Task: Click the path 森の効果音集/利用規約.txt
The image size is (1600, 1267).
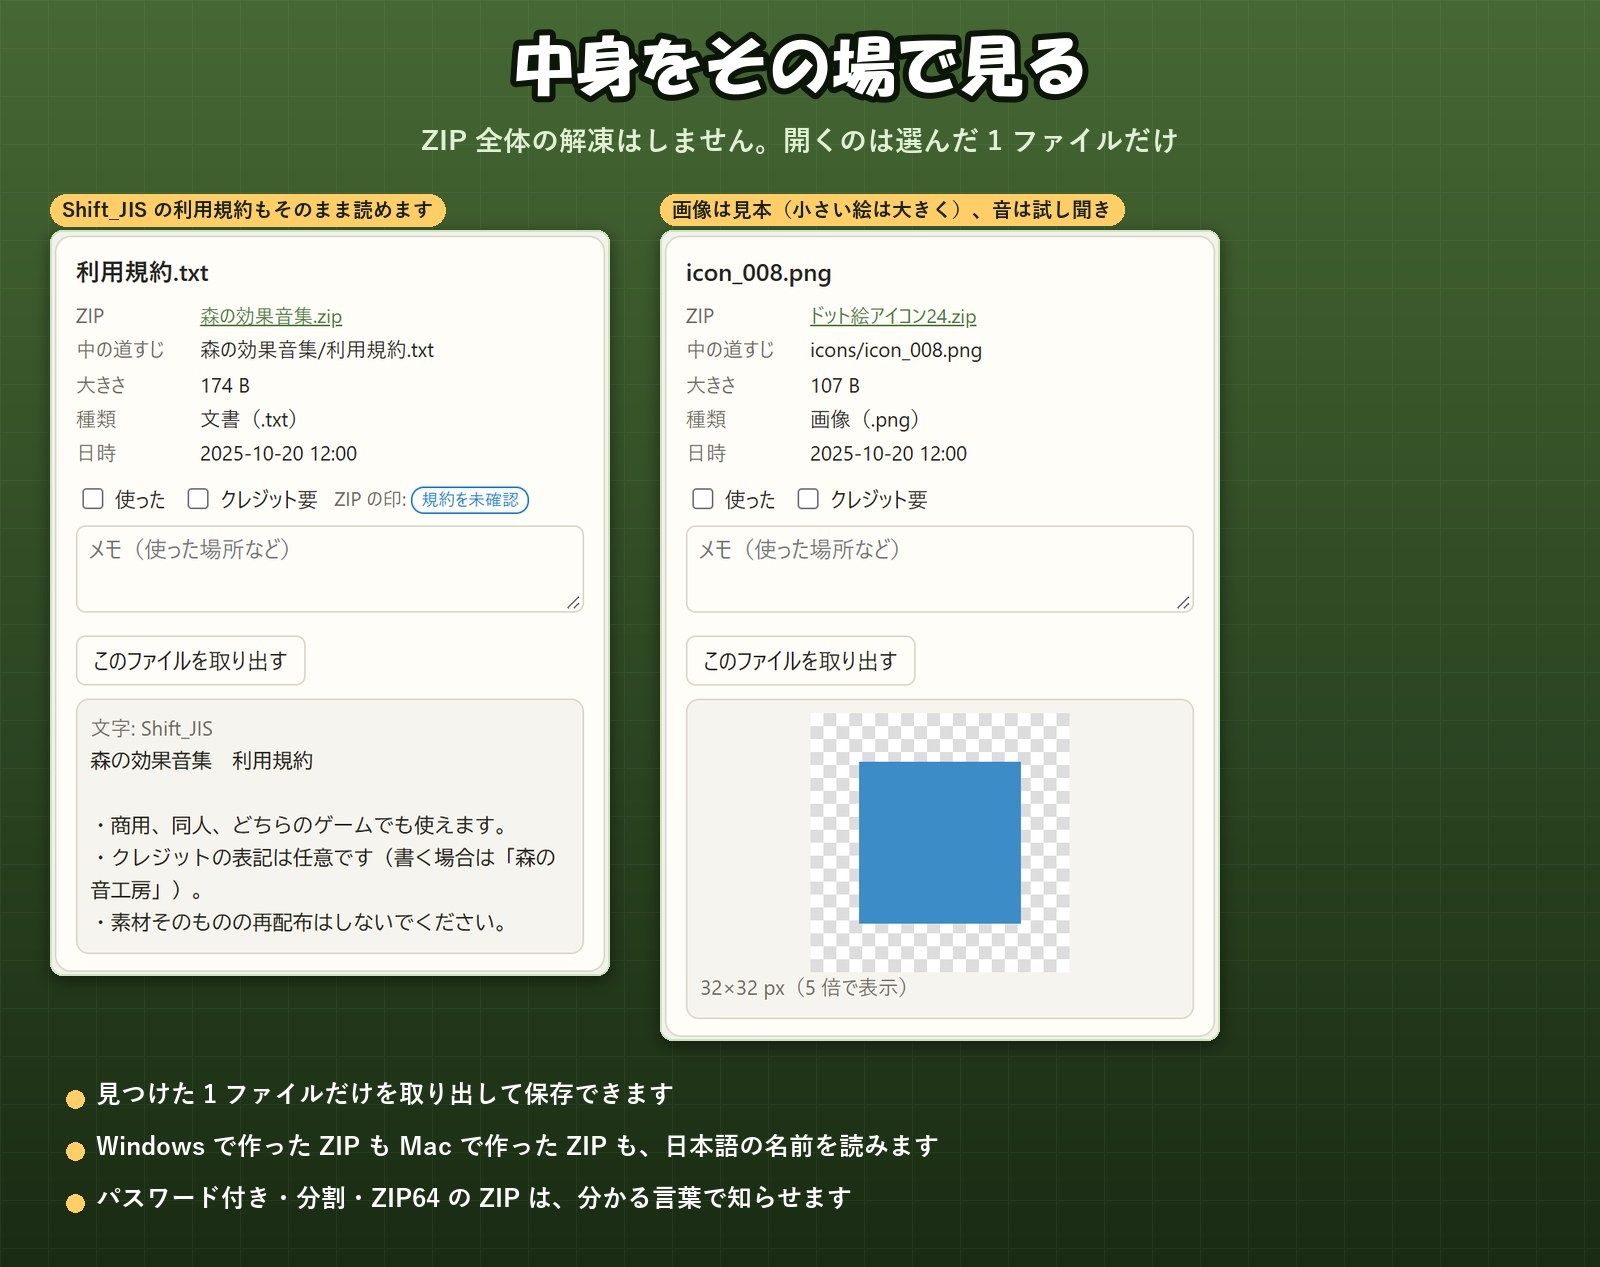Action: coord(317,350)
